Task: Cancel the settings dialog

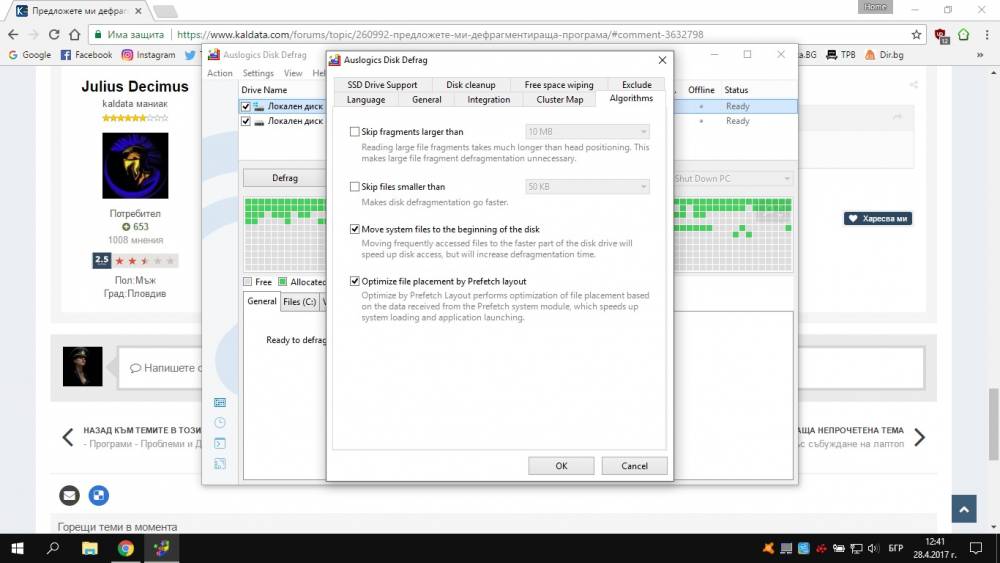Action: 635,465
